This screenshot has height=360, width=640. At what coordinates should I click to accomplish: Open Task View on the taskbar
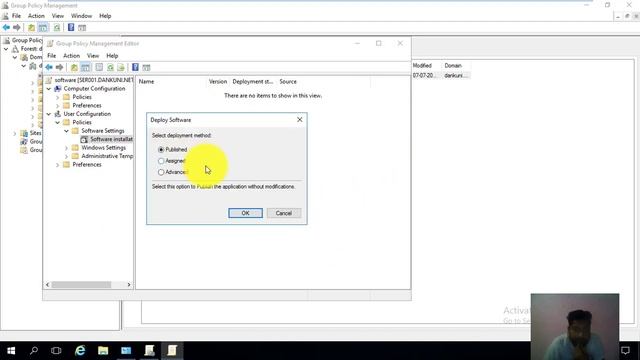pyautogui.click(x=56, y=351)
